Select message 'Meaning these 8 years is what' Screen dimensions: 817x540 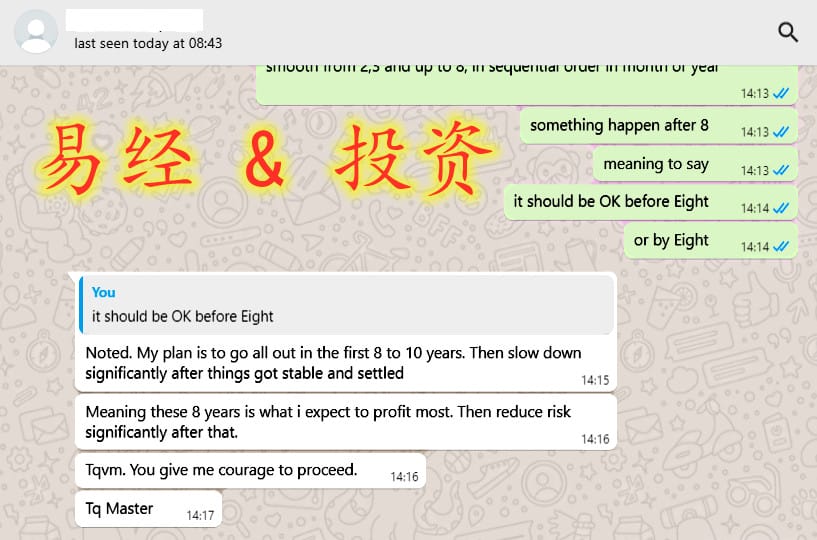(346, 422)
